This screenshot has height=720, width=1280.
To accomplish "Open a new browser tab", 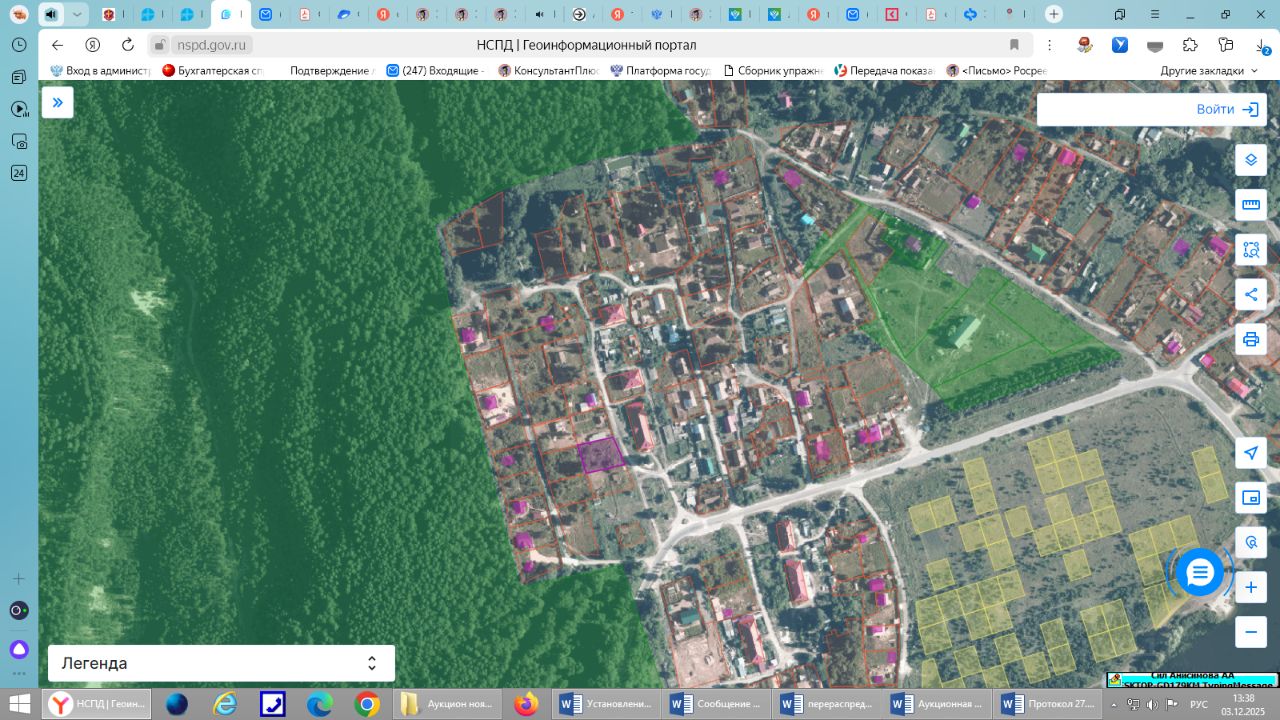I will point(1053,14).
